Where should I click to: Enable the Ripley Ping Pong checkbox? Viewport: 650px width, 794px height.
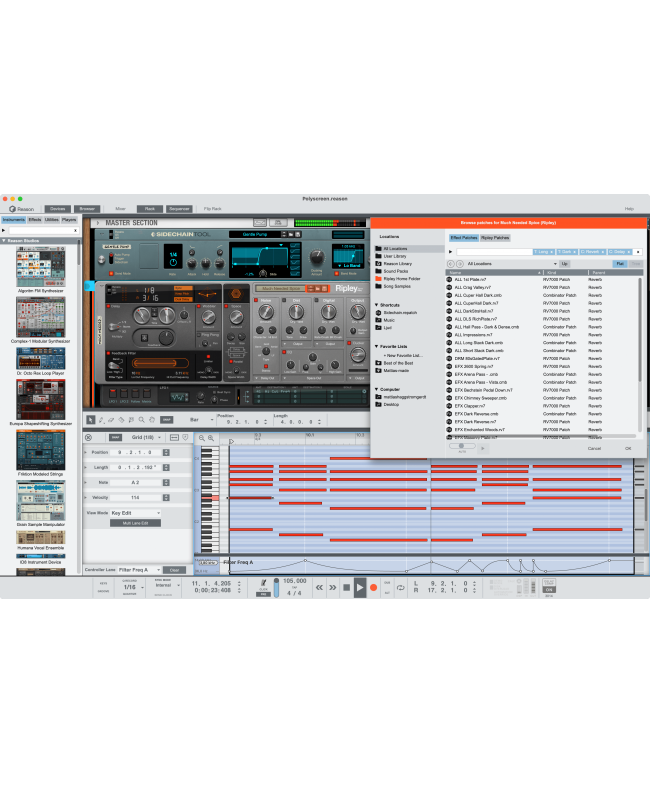[x=198, y=335]
